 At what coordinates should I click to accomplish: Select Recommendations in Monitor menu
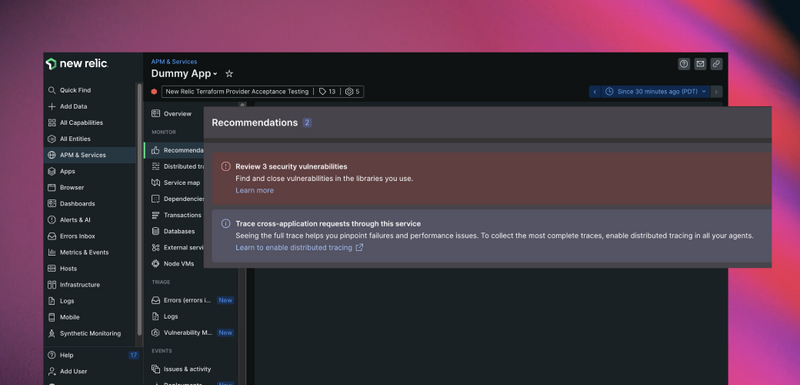click(174, 150)
